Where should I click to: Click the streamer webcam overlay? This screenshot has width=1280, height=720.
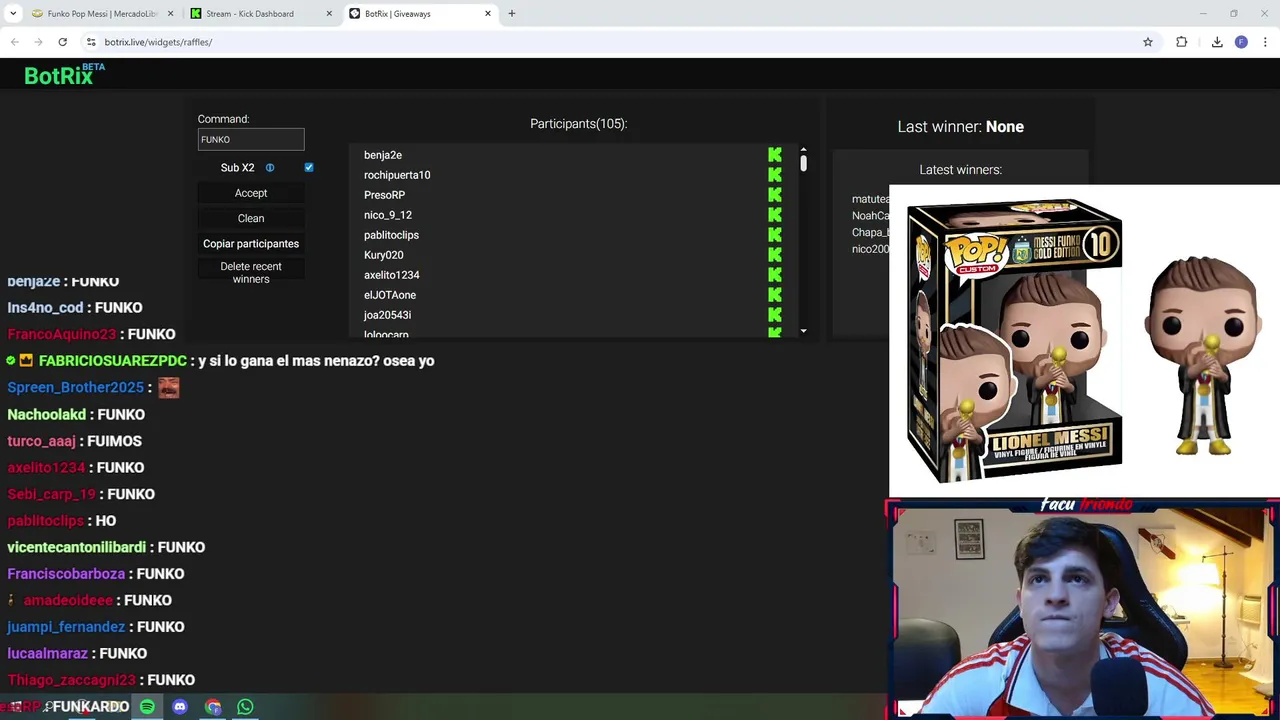pyautogui.click(x=1082, y=609)
